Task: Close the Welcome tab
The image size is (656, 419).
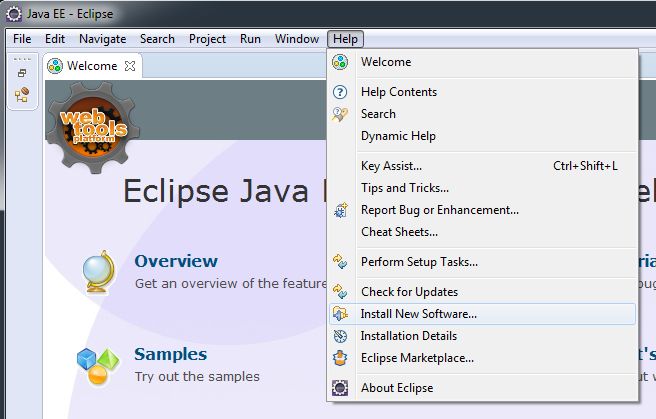Action: [x=130, y=66]
